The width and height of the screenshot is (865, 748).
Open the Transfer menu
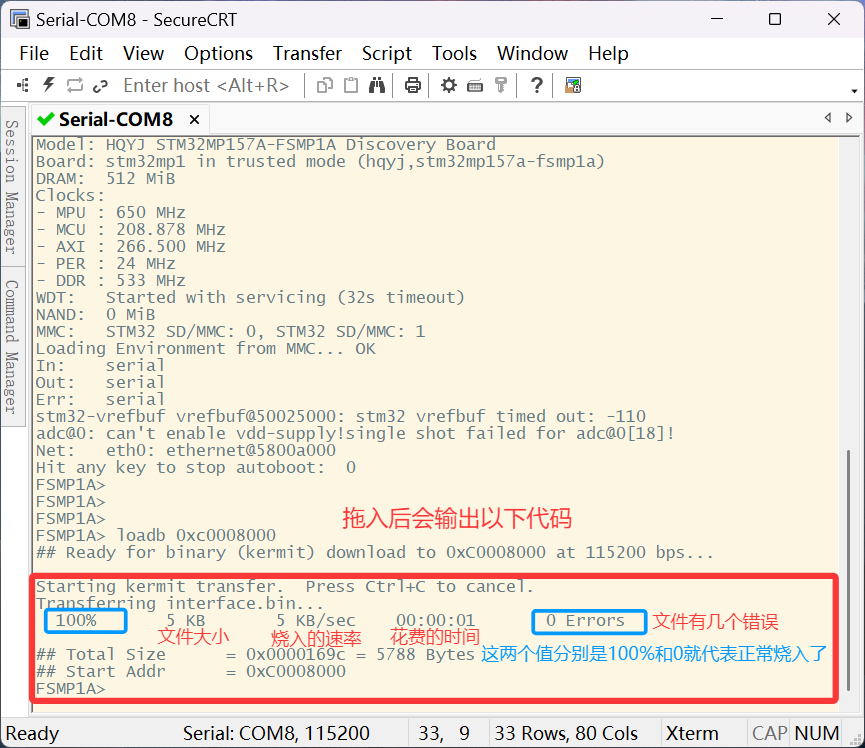click(x=307, y=54)
